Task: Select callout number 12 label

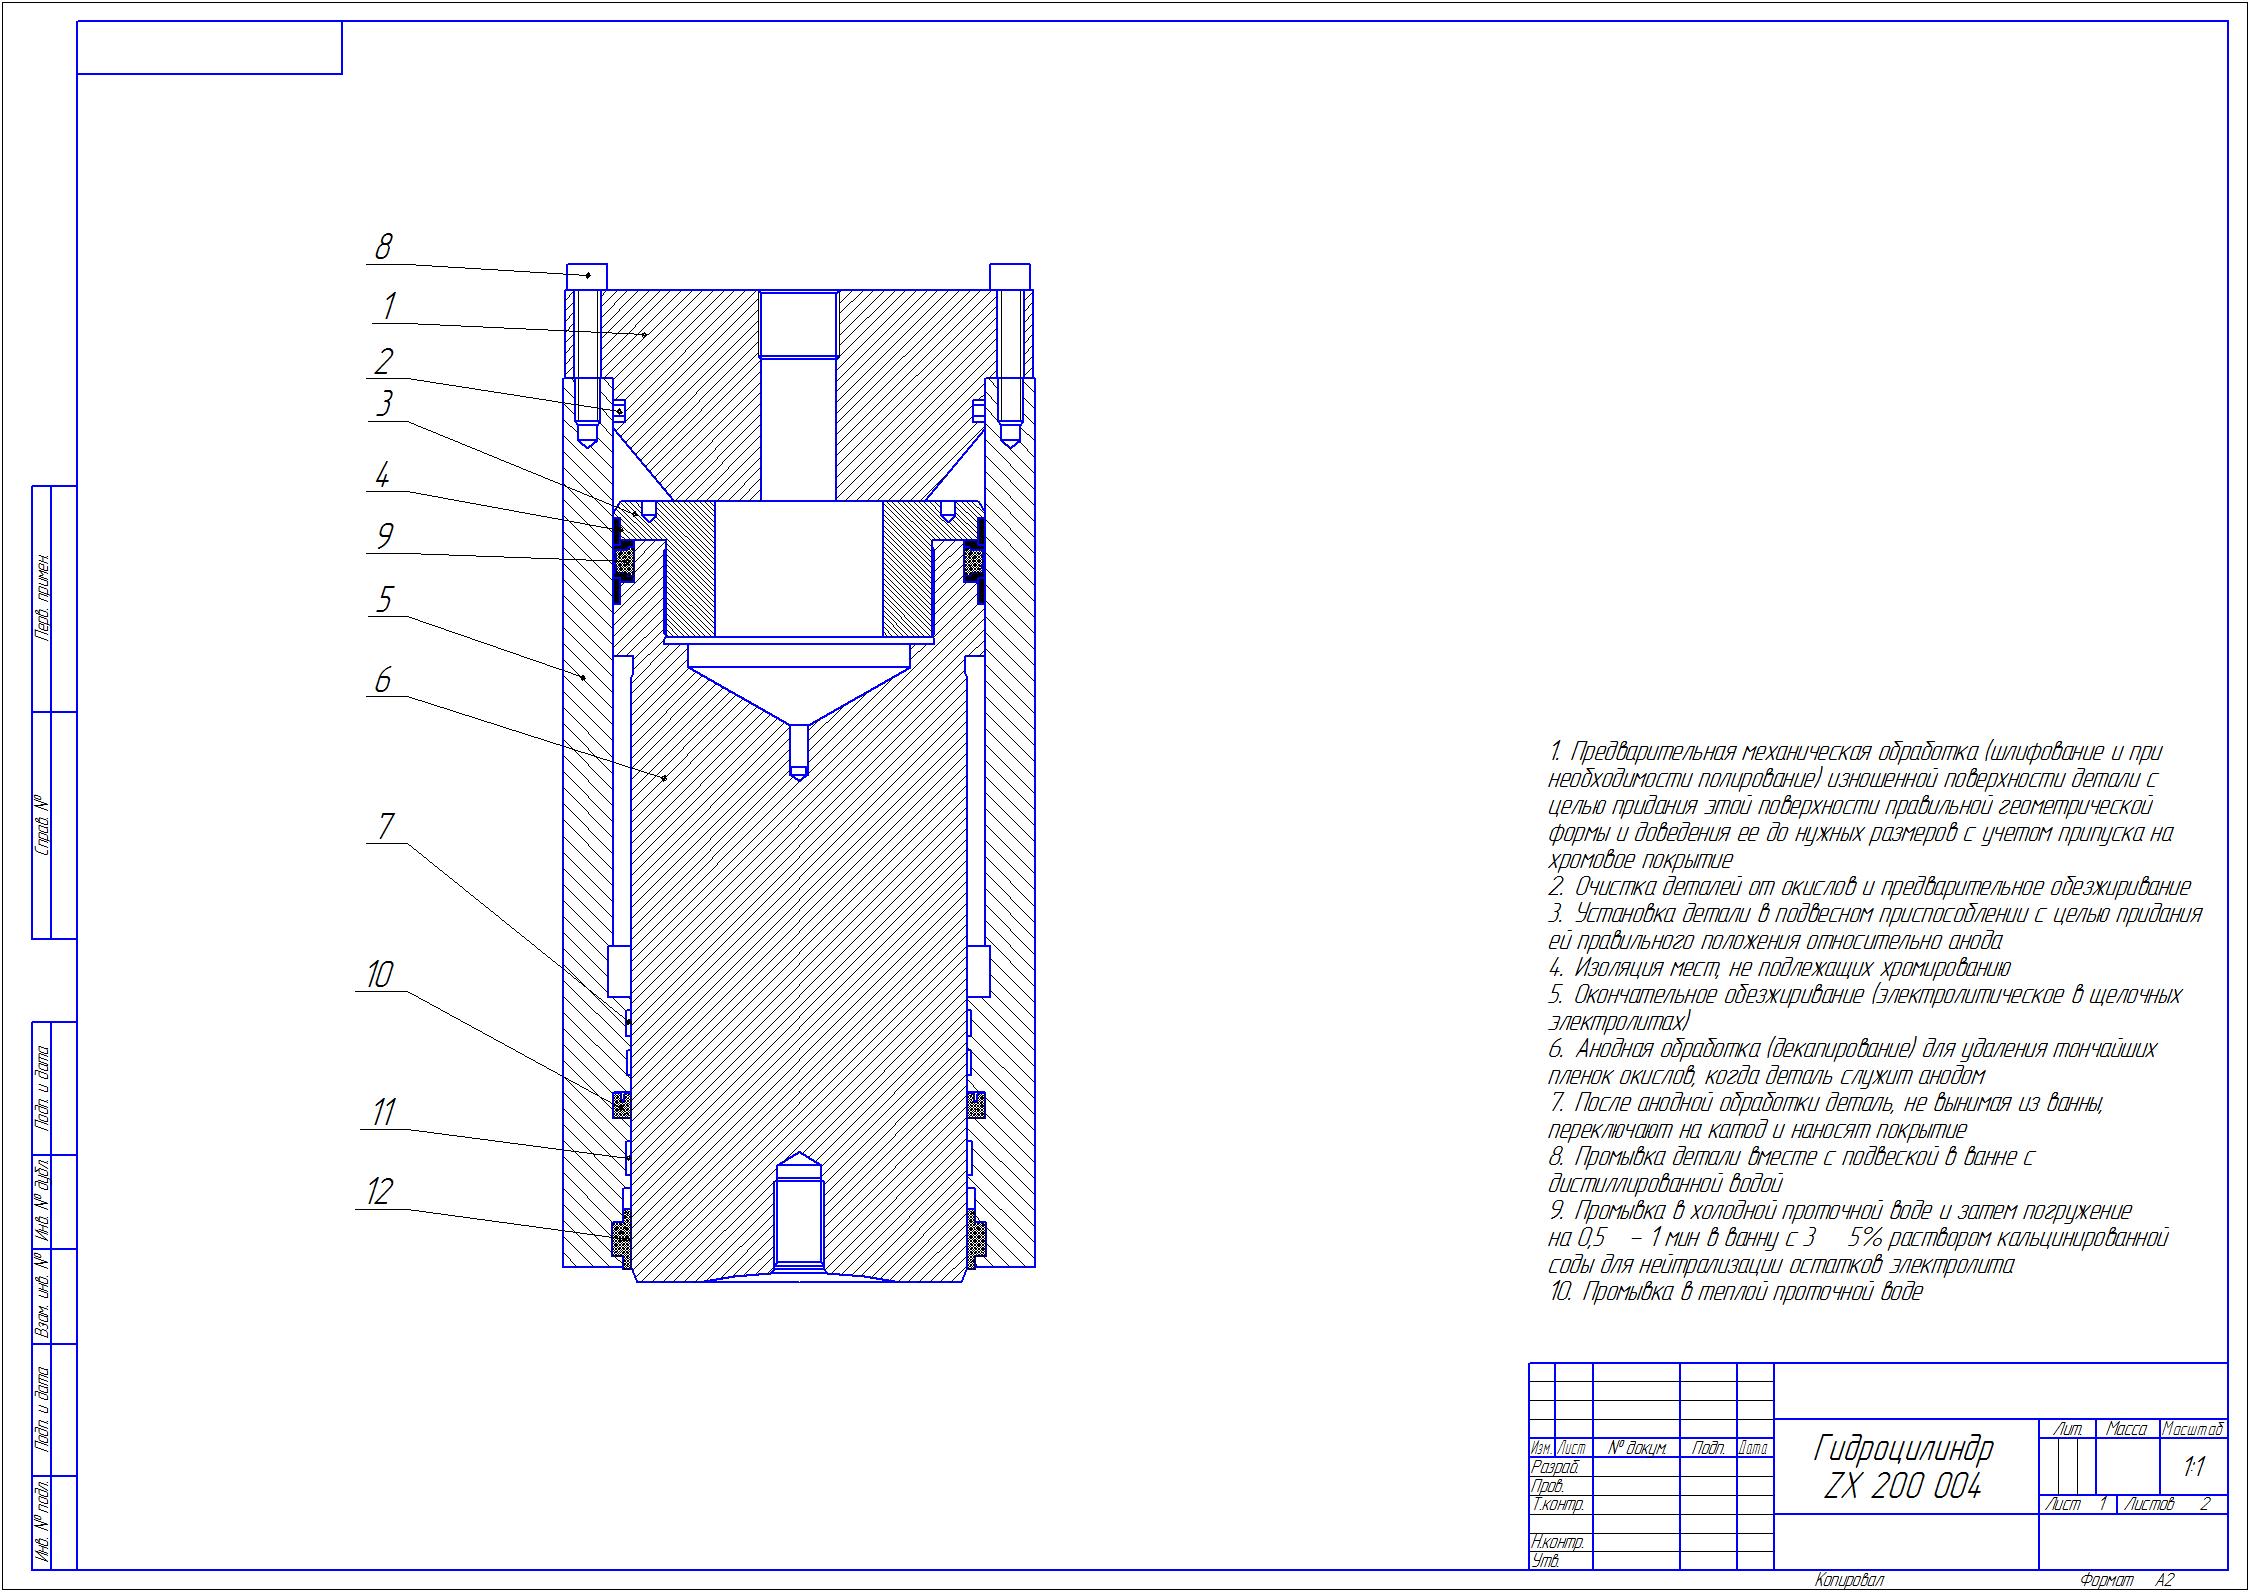Action: 379,1191
